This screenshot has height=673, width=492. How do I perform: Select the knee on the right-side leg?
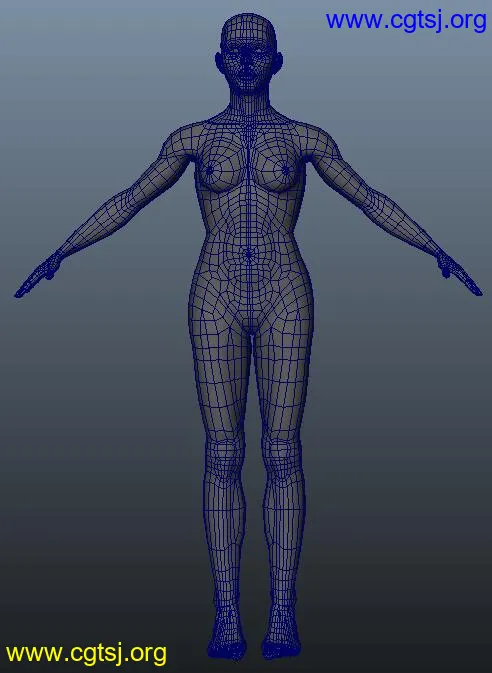(x=283, y=456)
